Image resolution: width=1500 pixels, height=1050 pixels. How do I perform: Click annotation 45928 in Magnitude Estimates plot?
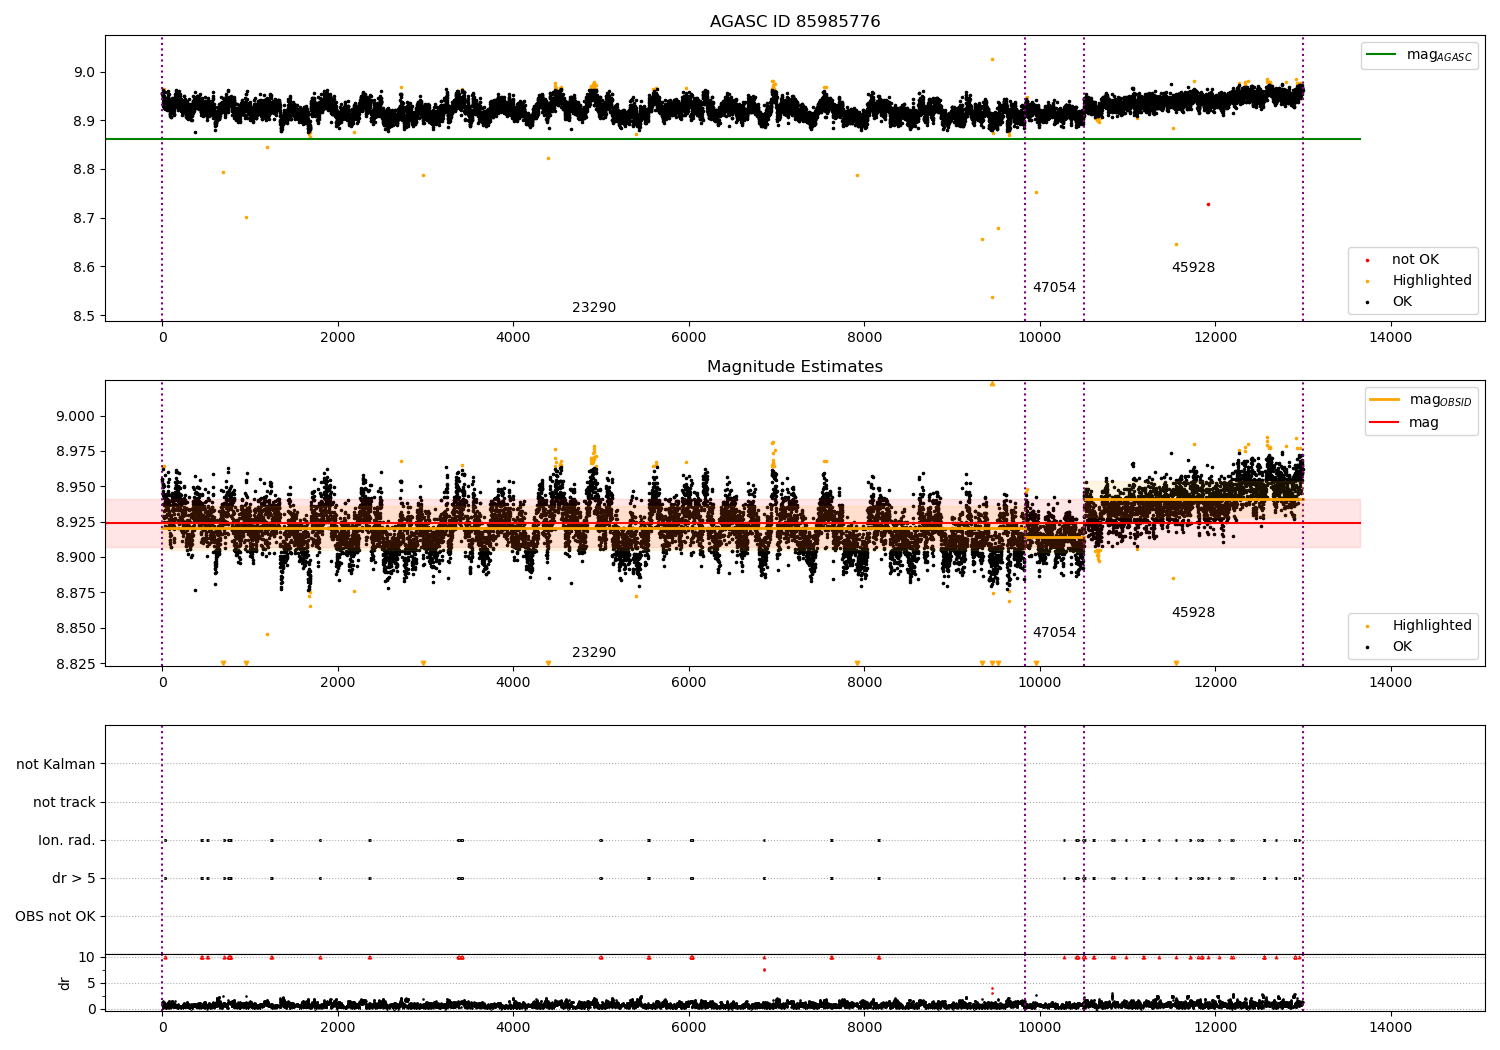click(1193, 613)
